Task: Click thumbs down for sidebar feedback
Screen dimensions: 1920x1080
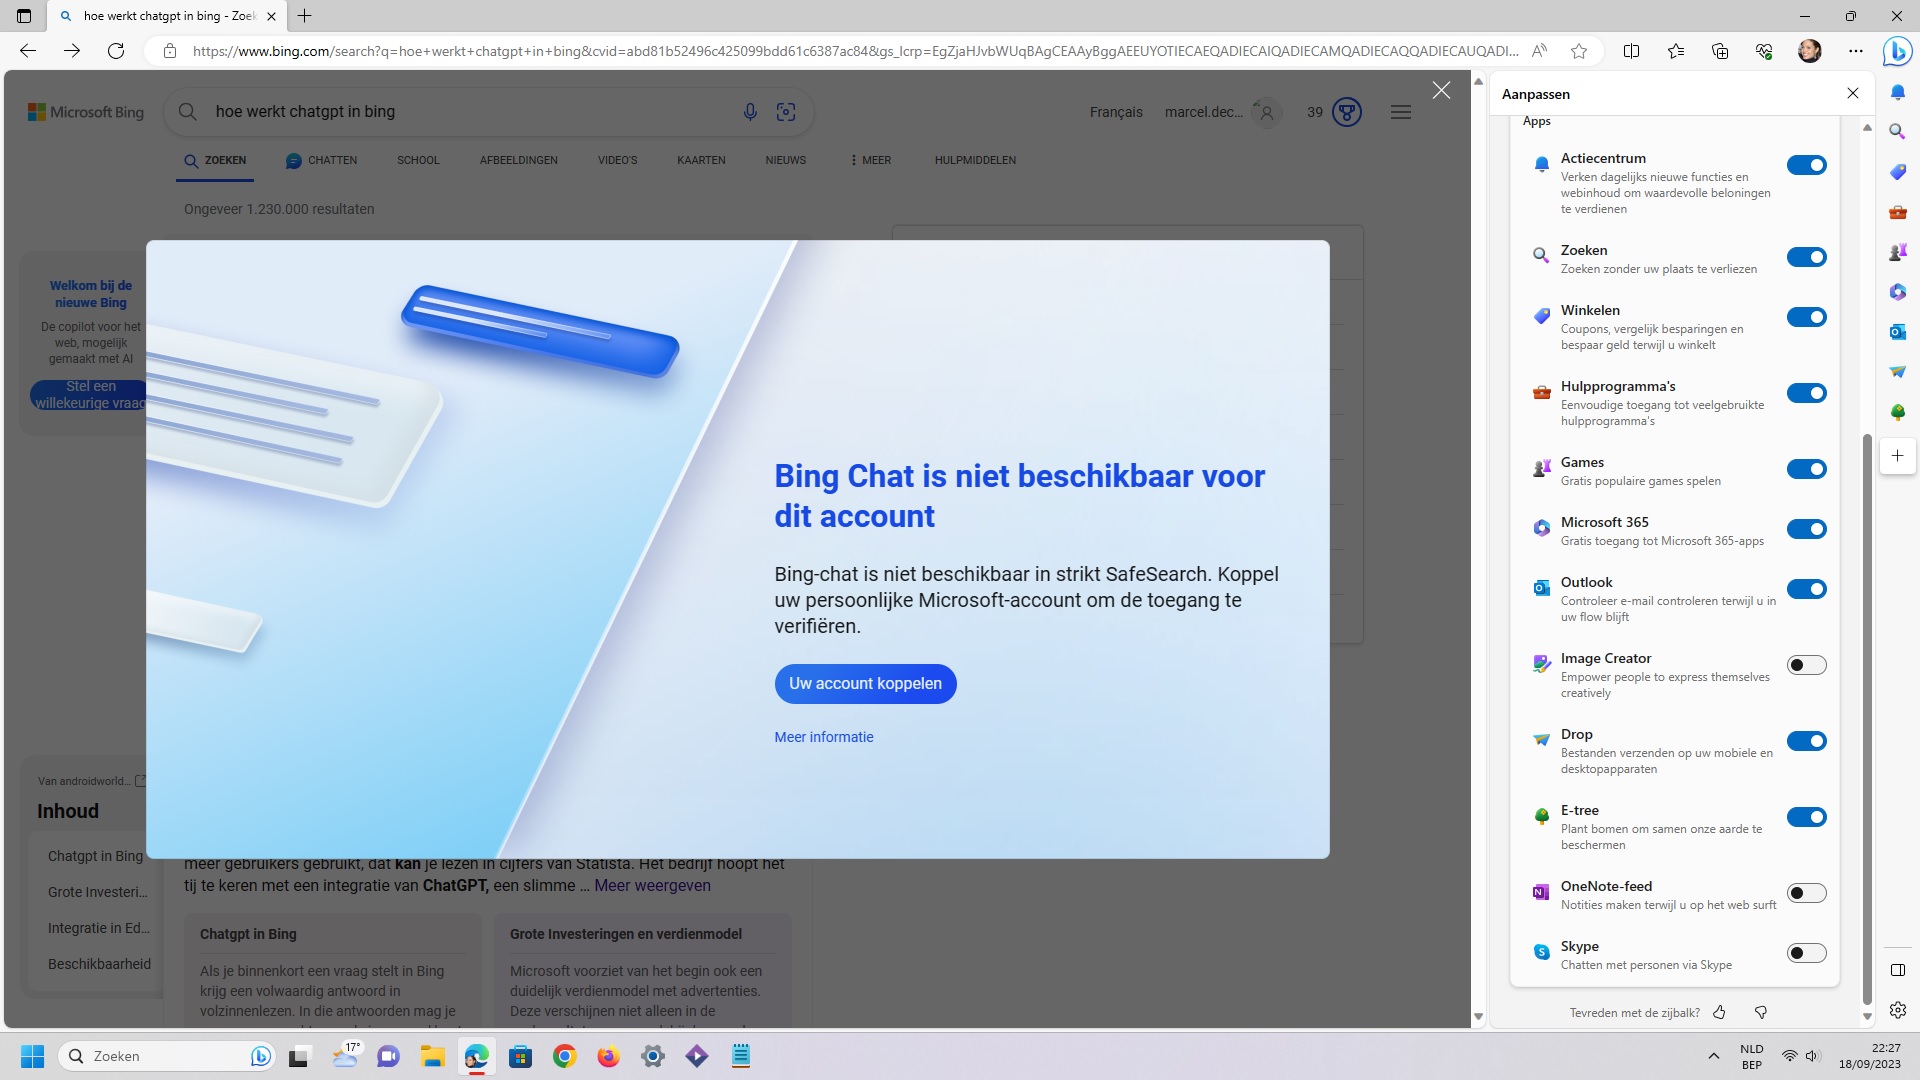Action: tap(1761, 1013)
